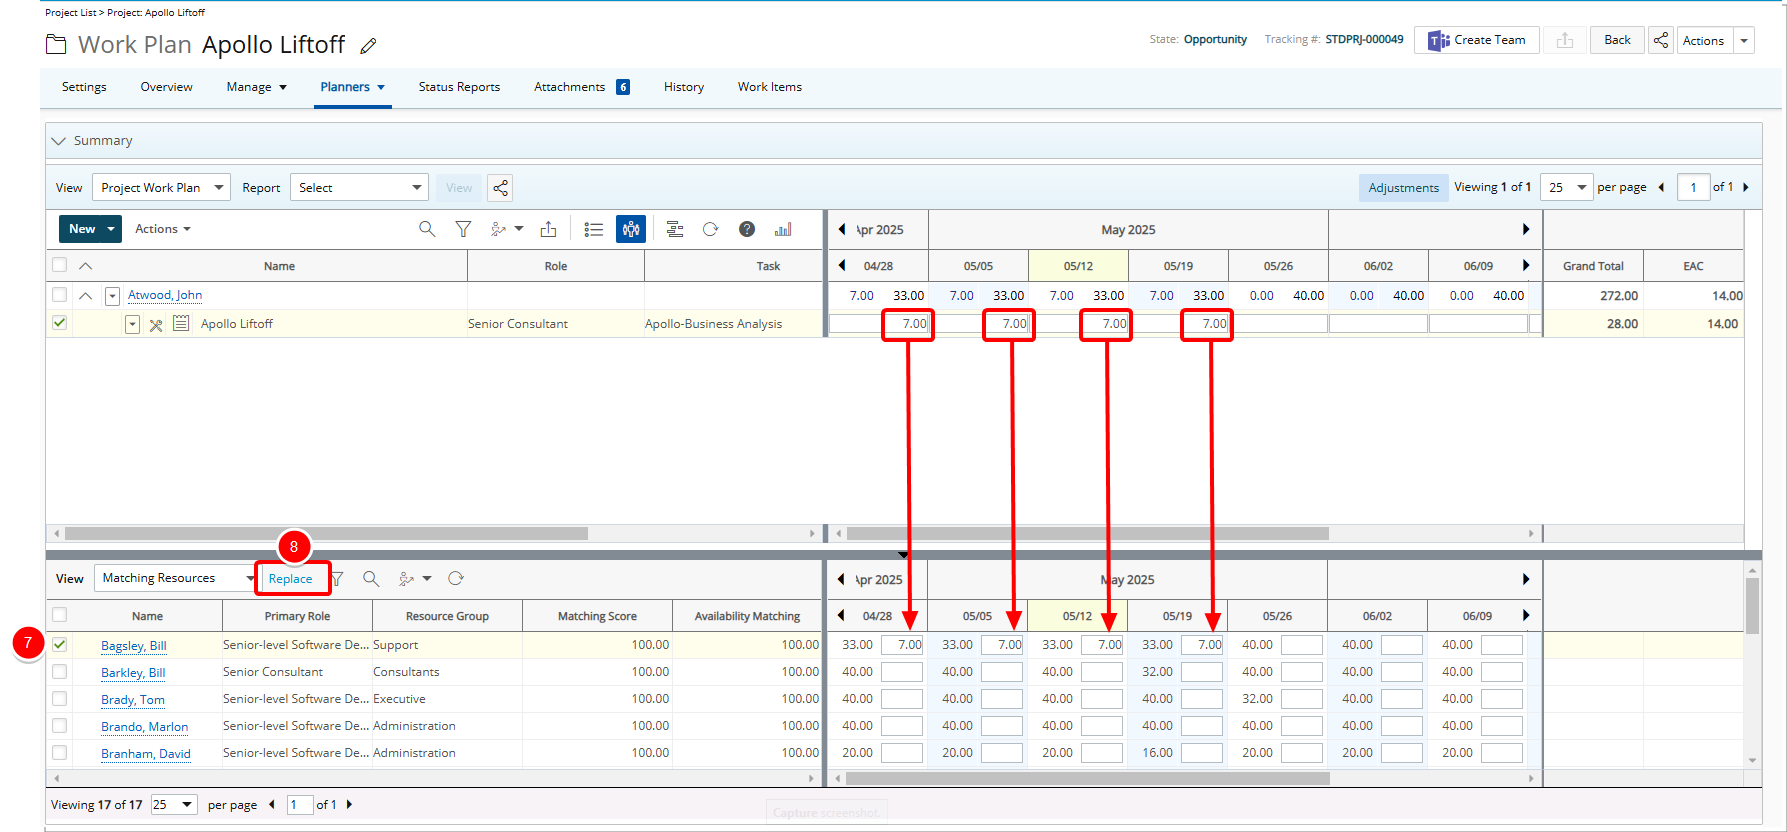Open the row menu arrow for Atwood, John
The image size is (1787, 832).
(x=112, y=296)
